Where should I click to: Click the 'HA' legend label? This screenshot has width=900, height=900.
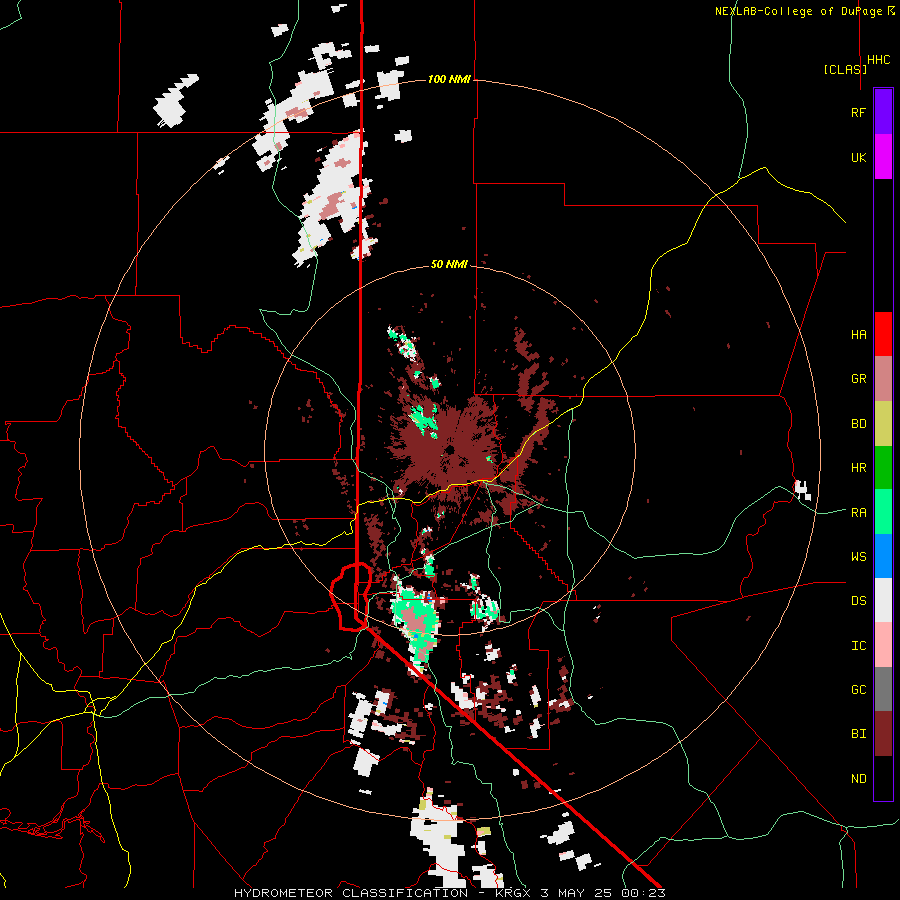pyautogui.click(x=858, y=335)
